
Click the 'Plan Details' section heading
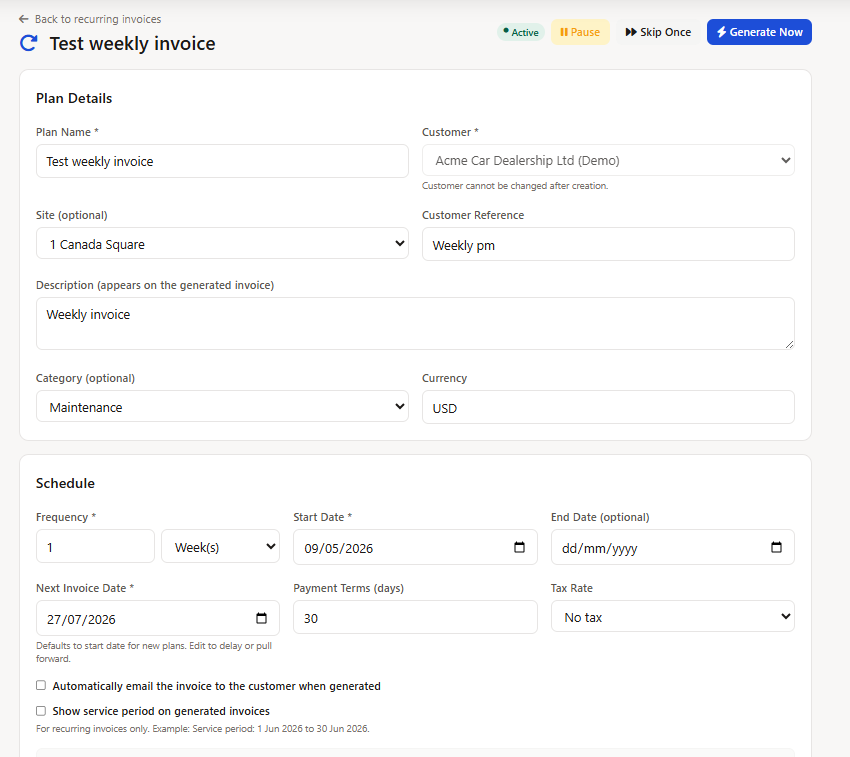(x=74, y=98)
